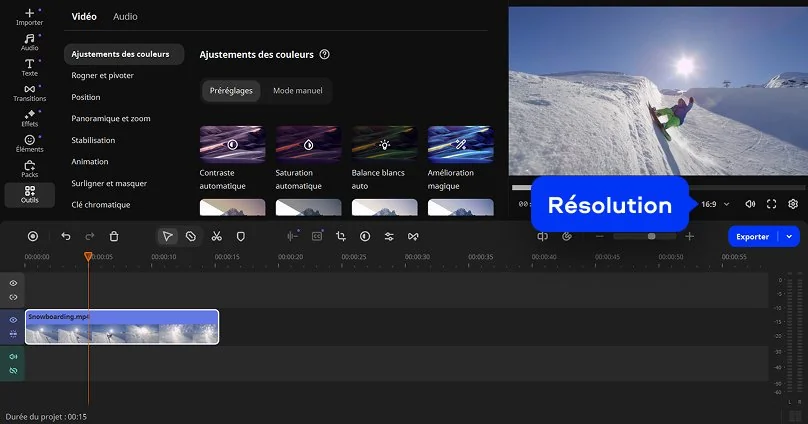The width and height of the screenshot is (808, 424).
Task: Click the magnet-like icon left of the zoom slider
Action: point(567,236)
